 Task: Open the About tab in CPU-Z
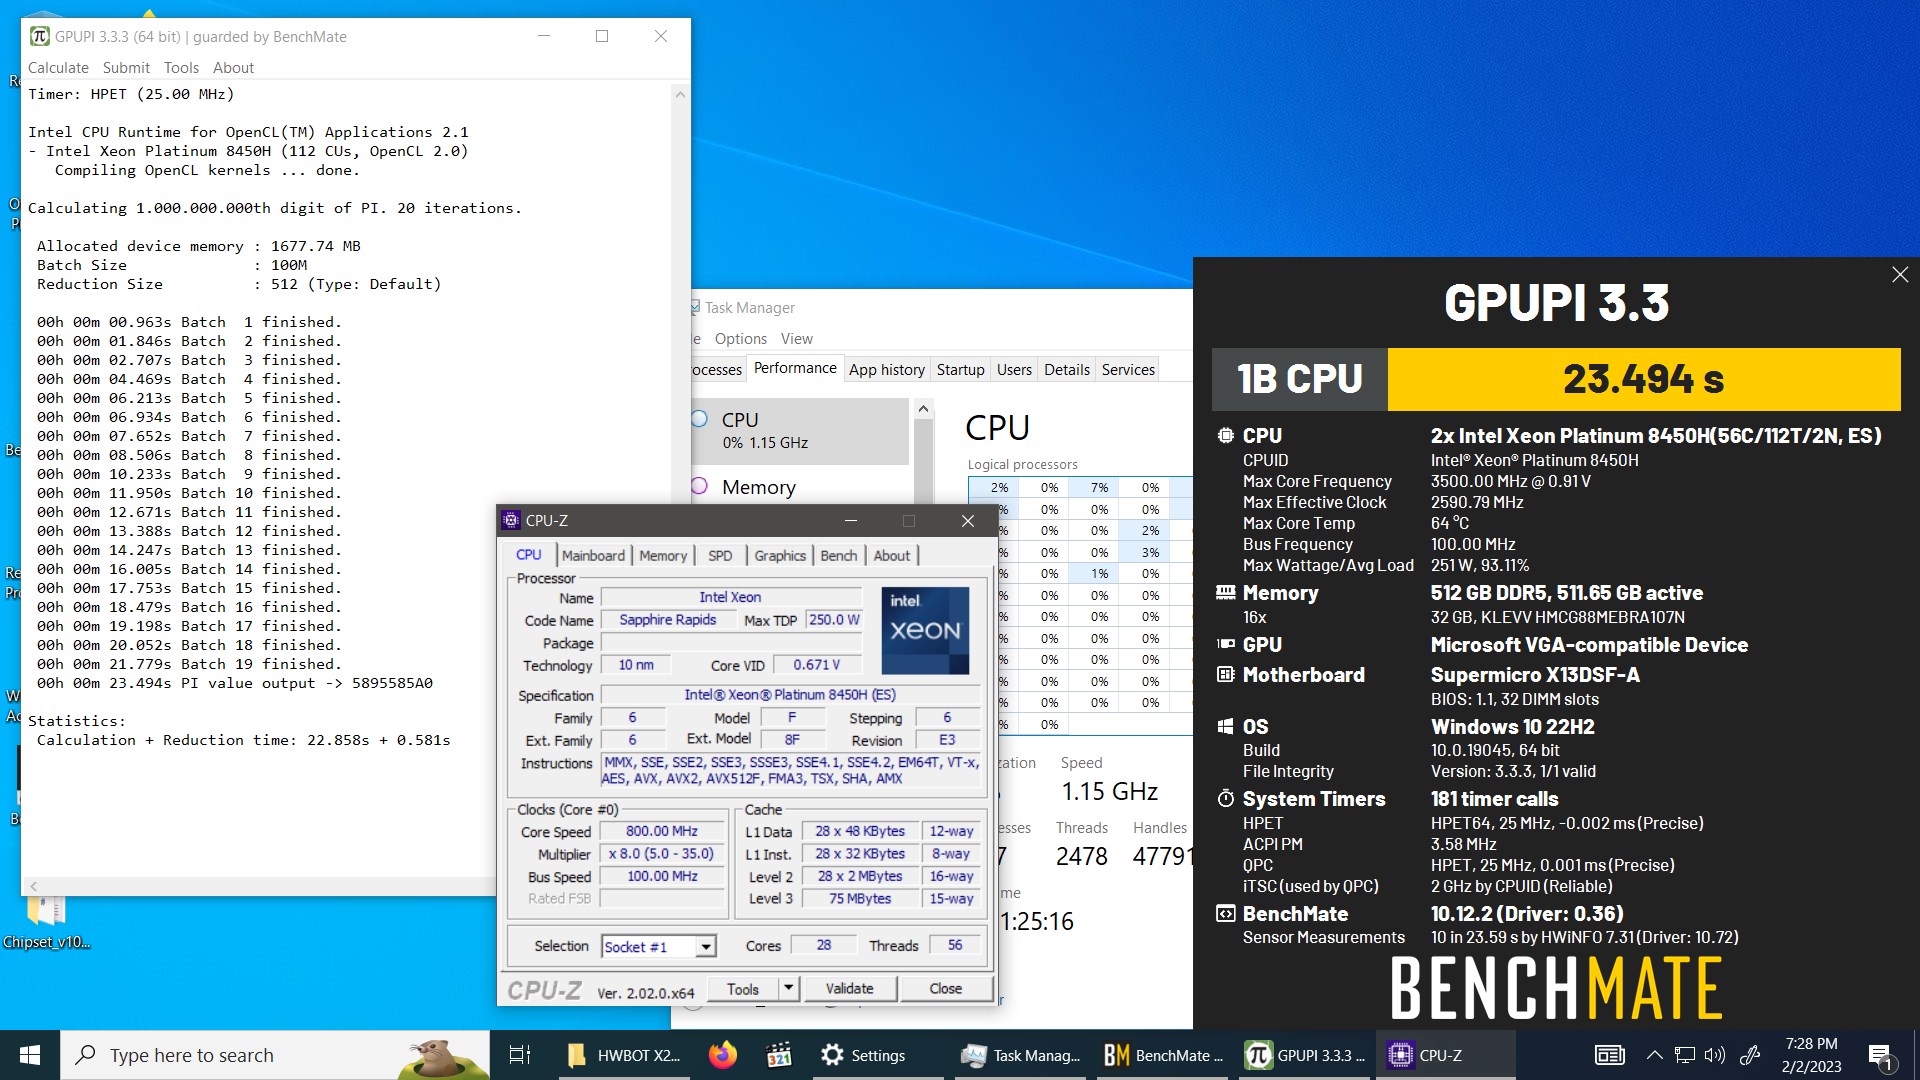[x=892, y=555]
